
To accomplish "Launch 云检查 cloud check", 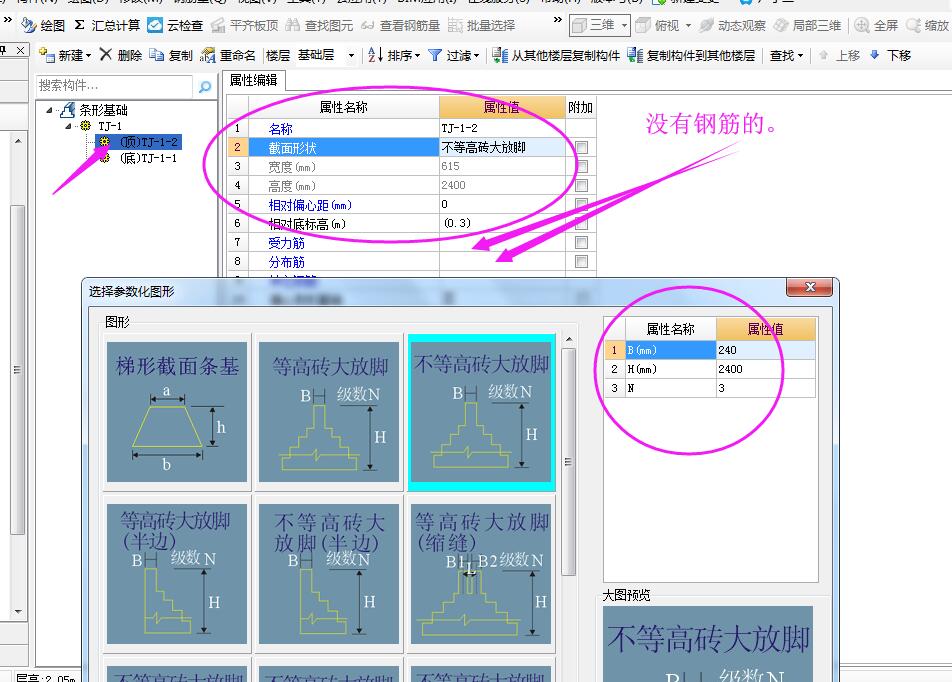I will coord(175,26).
